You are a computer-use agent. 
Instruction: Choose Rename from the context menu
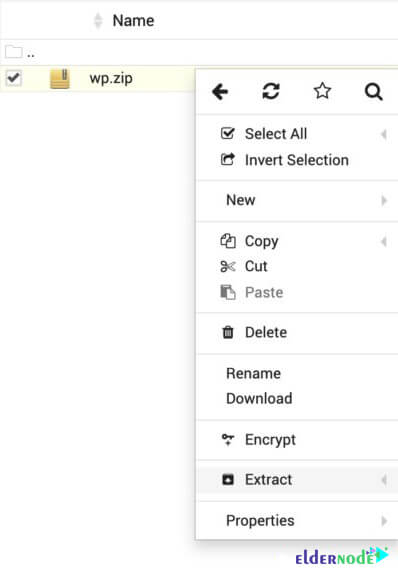coord(254,373)
